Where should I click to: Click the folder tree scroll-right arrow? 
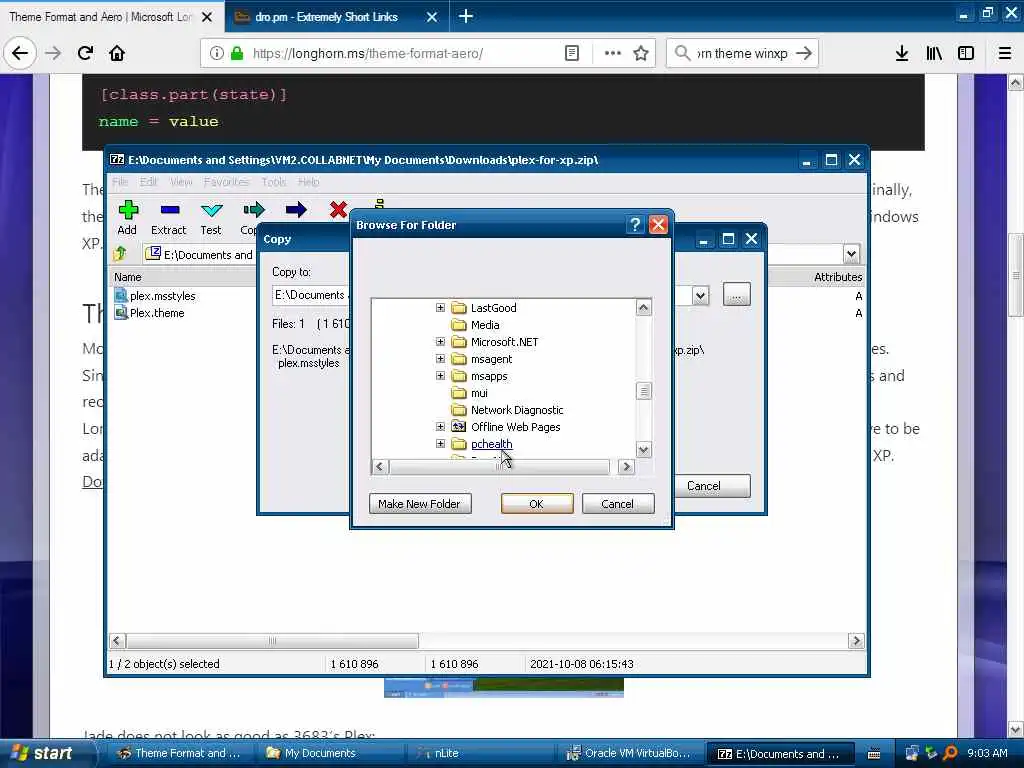(626, 466)
